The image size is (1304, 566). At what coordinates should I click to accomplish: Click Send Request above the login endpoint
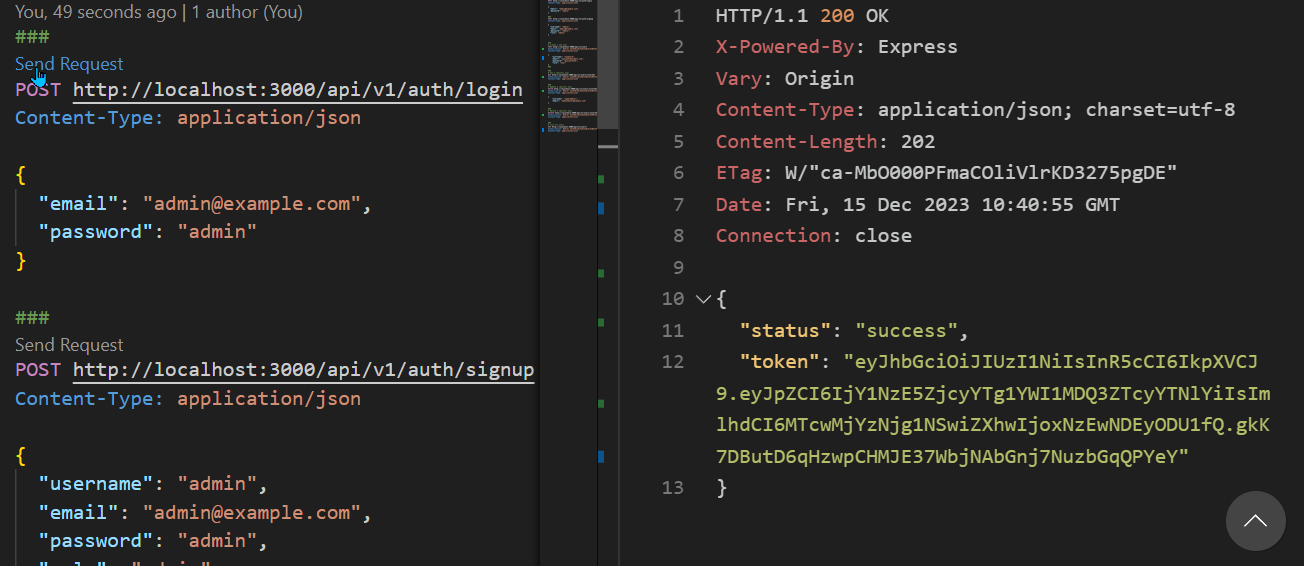pos(69,64)
